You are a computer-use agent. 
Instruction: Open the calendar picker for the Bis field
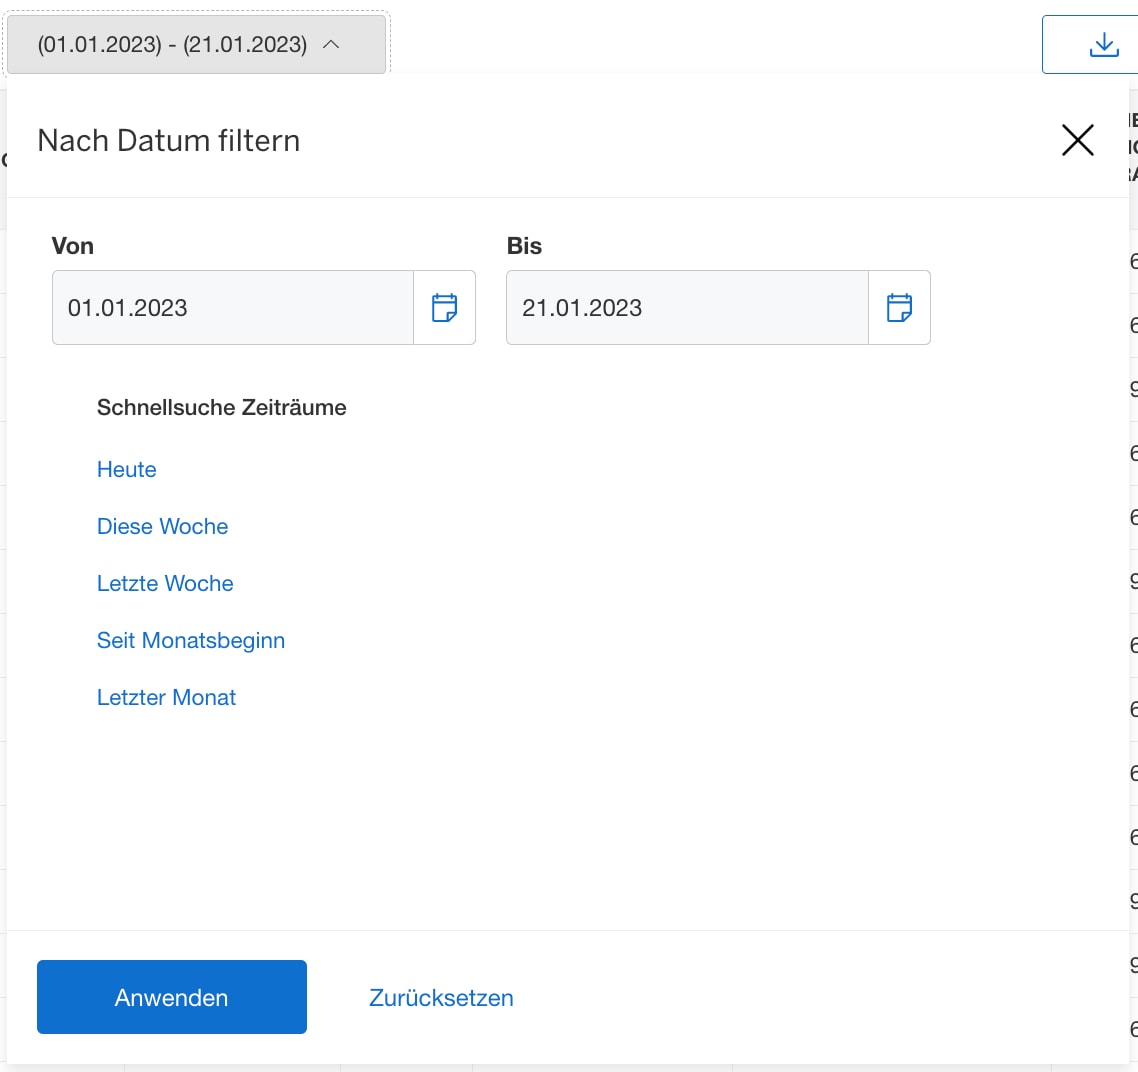(899, 307)
